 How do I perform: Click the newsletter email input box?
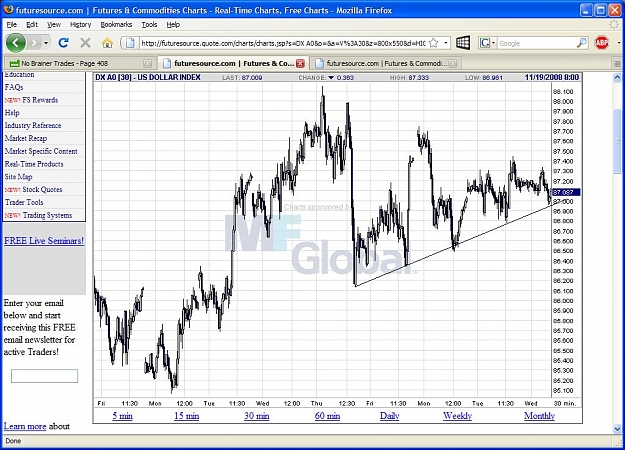tap(44, 376)
